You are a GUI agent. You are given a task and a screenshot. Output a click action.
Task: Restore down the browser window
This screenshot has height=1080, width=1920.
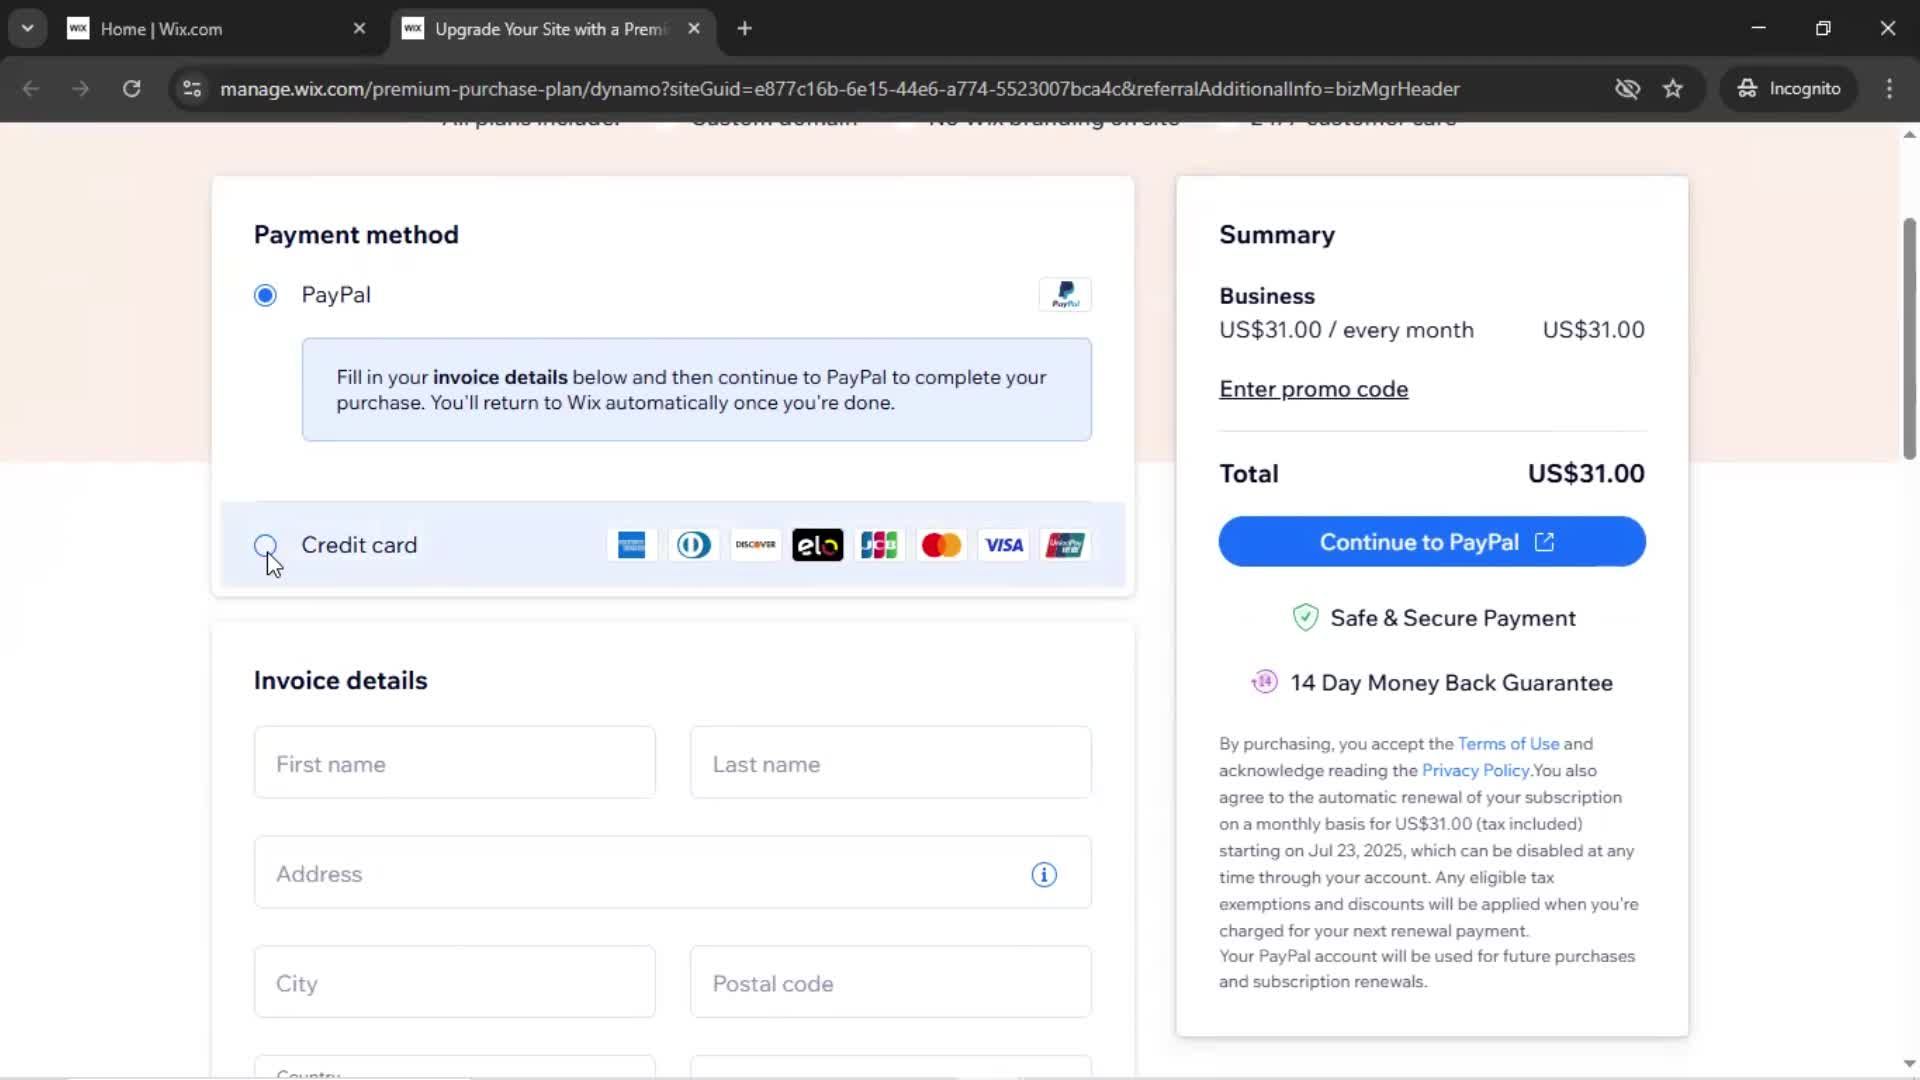click(1823, 29)
